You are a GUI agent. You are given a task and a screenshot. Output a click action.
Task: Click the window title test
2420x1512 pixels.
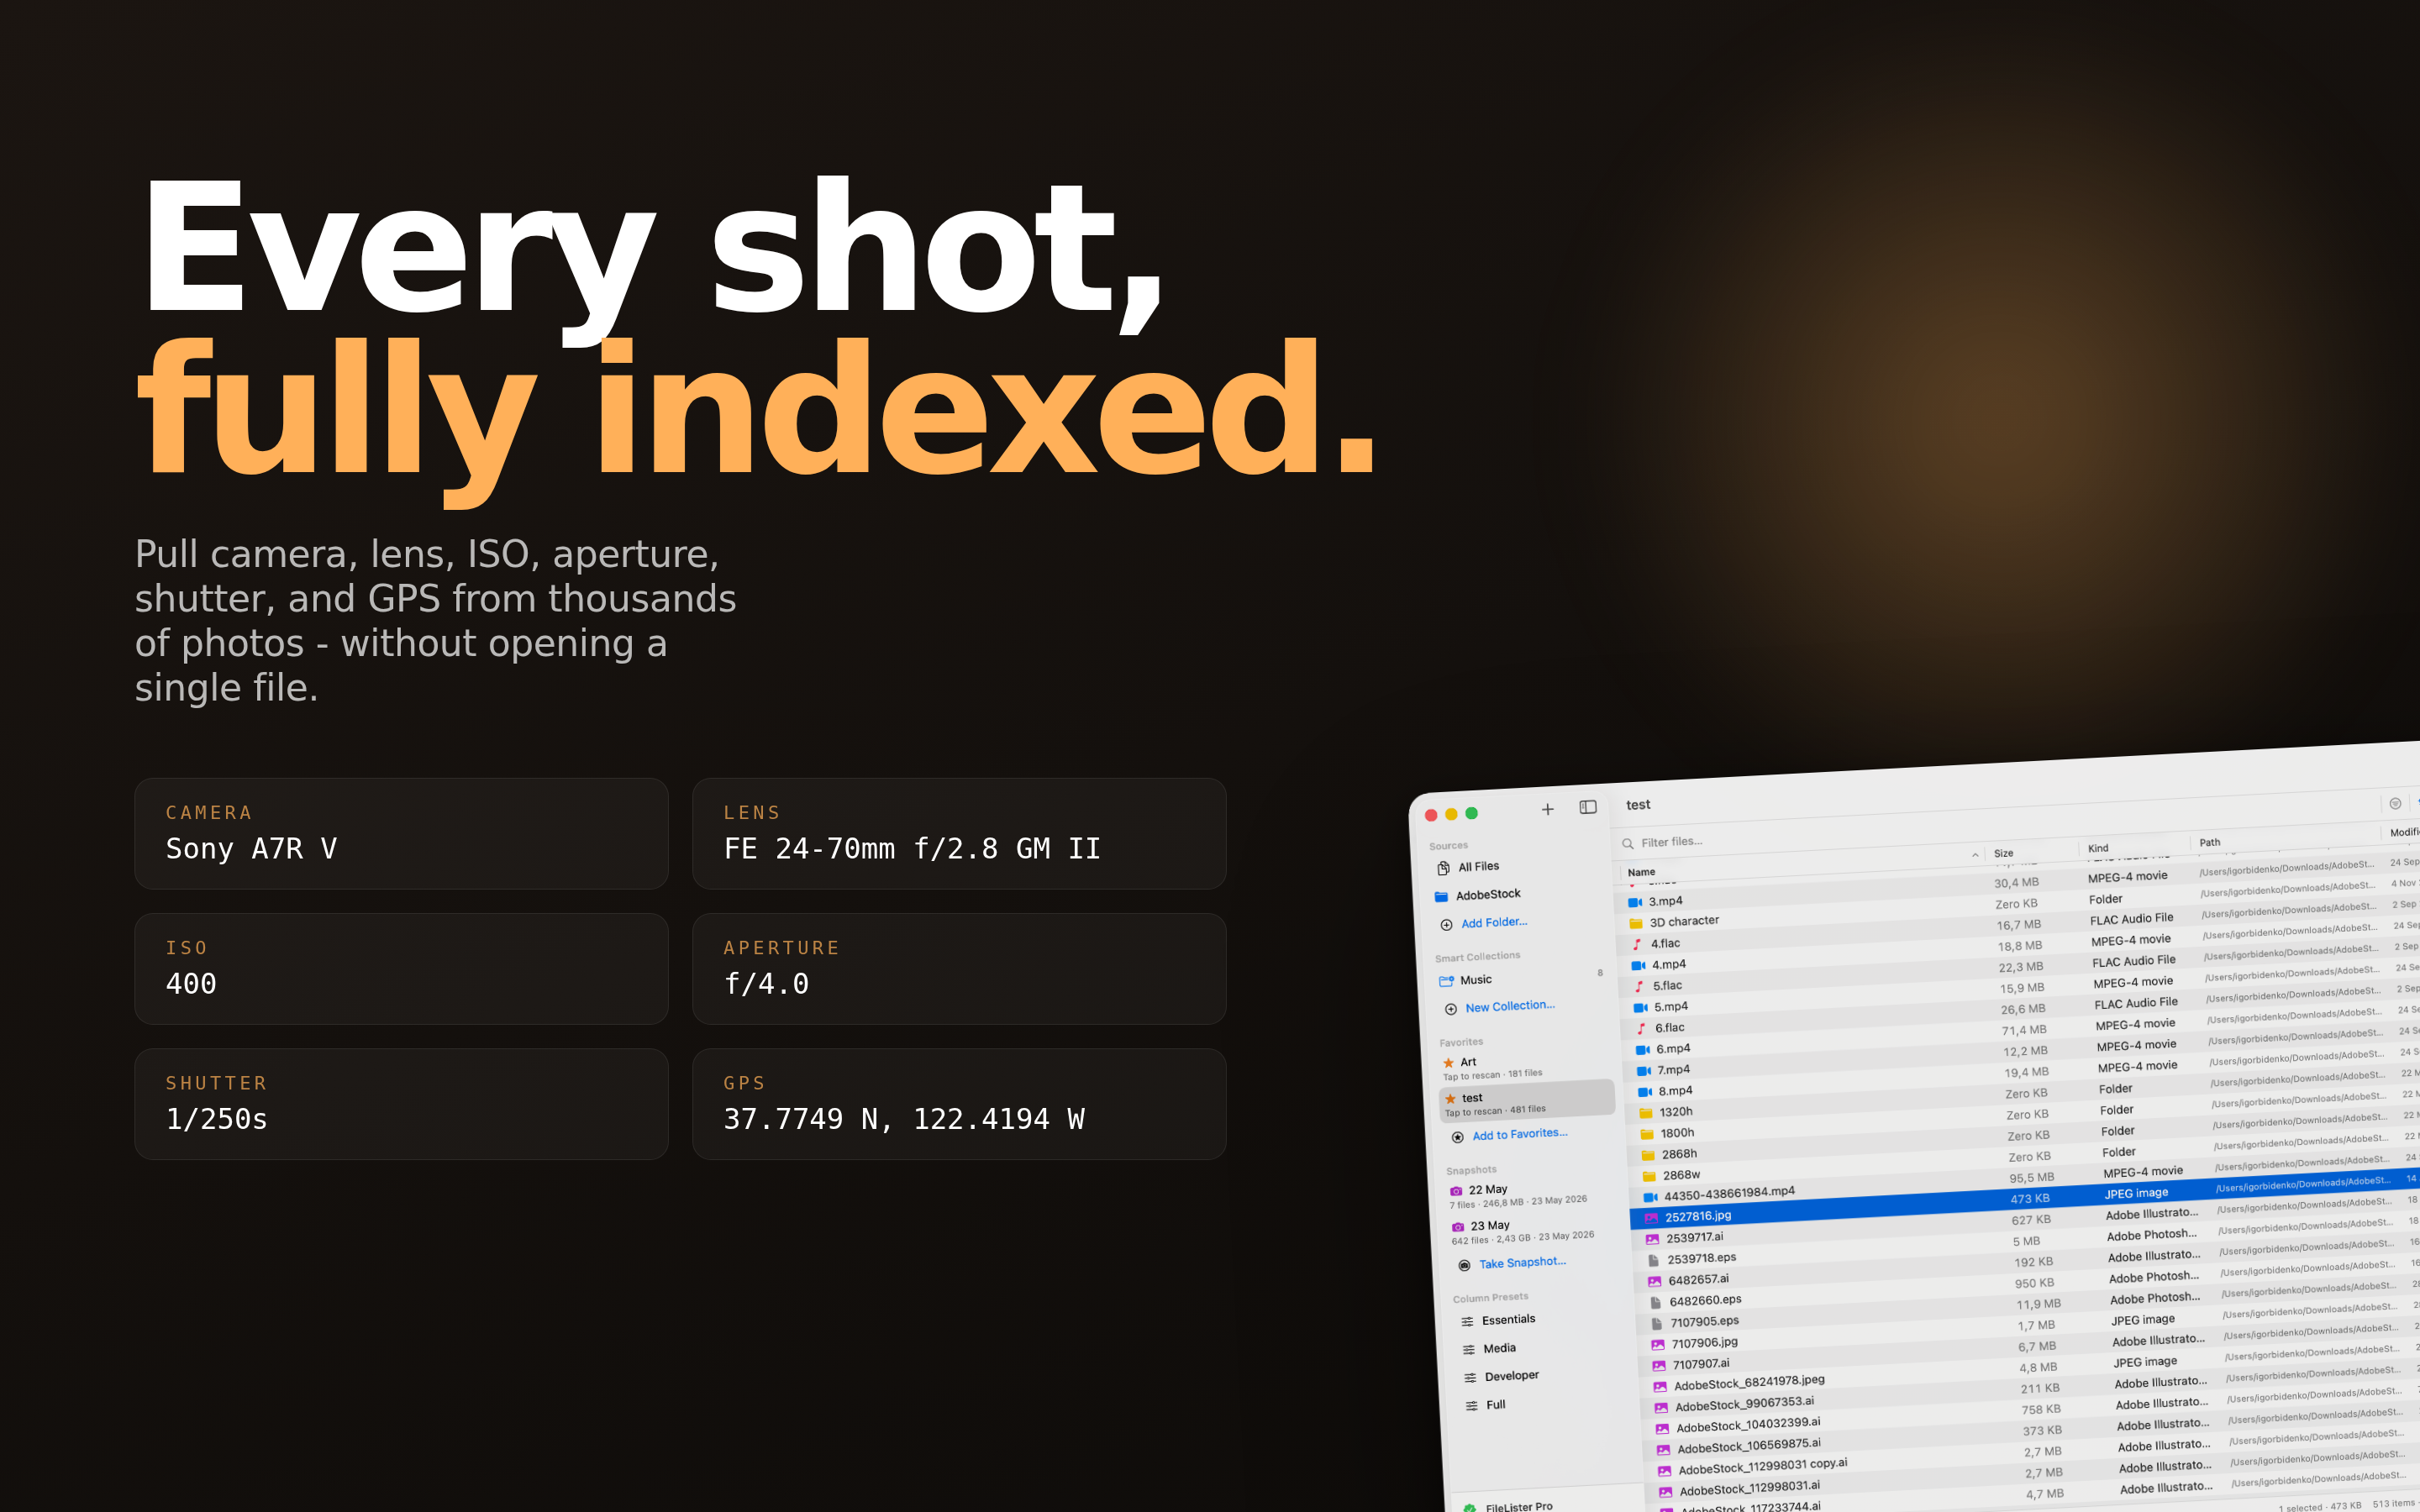[x=1638, y=805]
